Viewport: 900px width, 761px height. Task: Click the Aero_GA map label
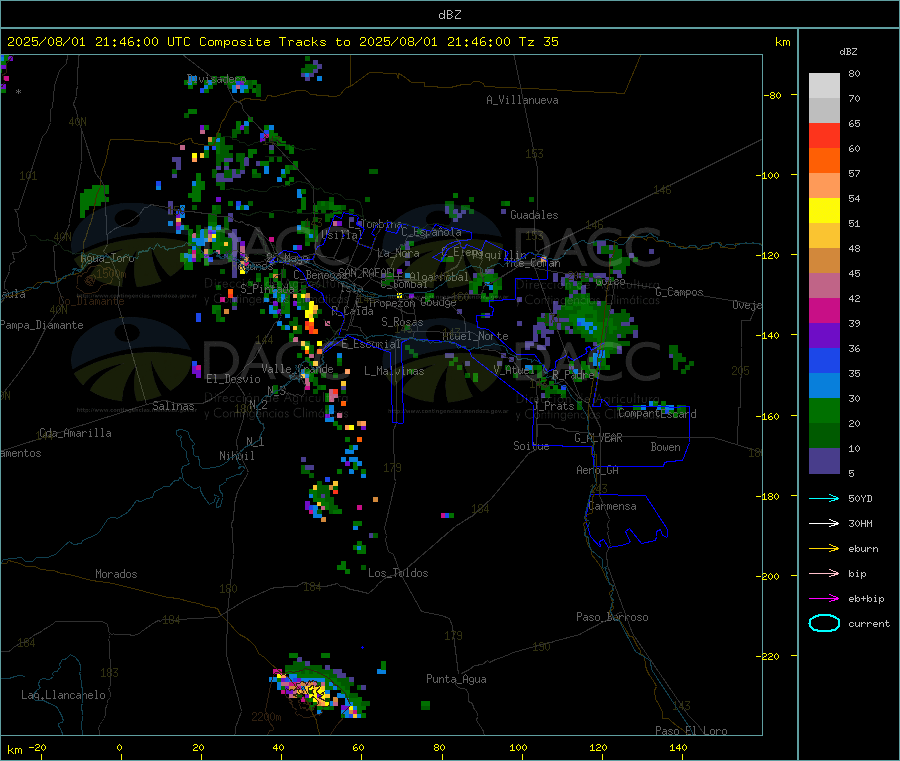tap(598, 470)
